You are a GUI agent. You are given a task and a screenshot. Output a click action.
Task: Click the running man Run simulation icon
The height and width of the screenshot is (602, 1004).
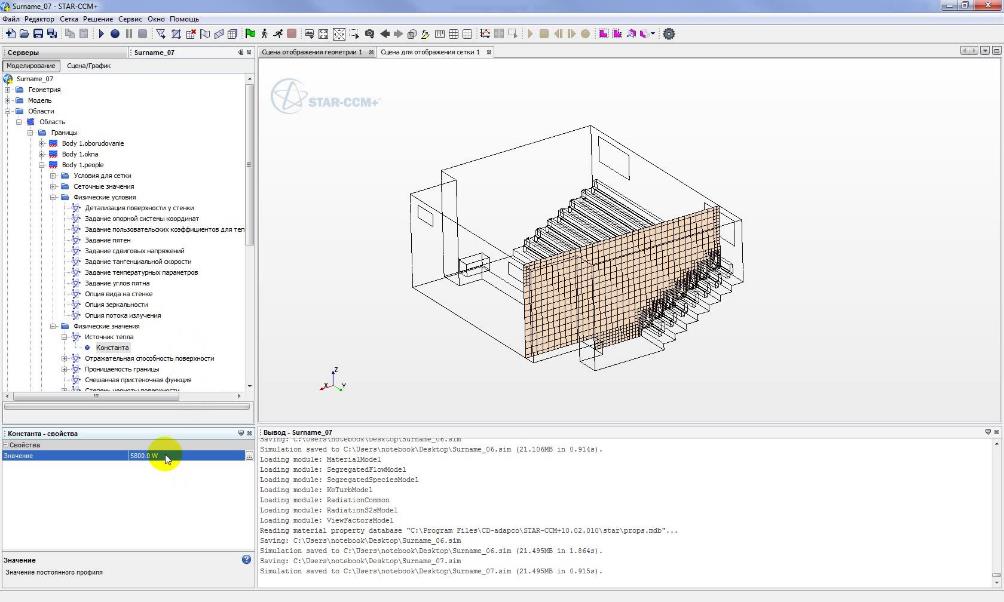(276, 33)
